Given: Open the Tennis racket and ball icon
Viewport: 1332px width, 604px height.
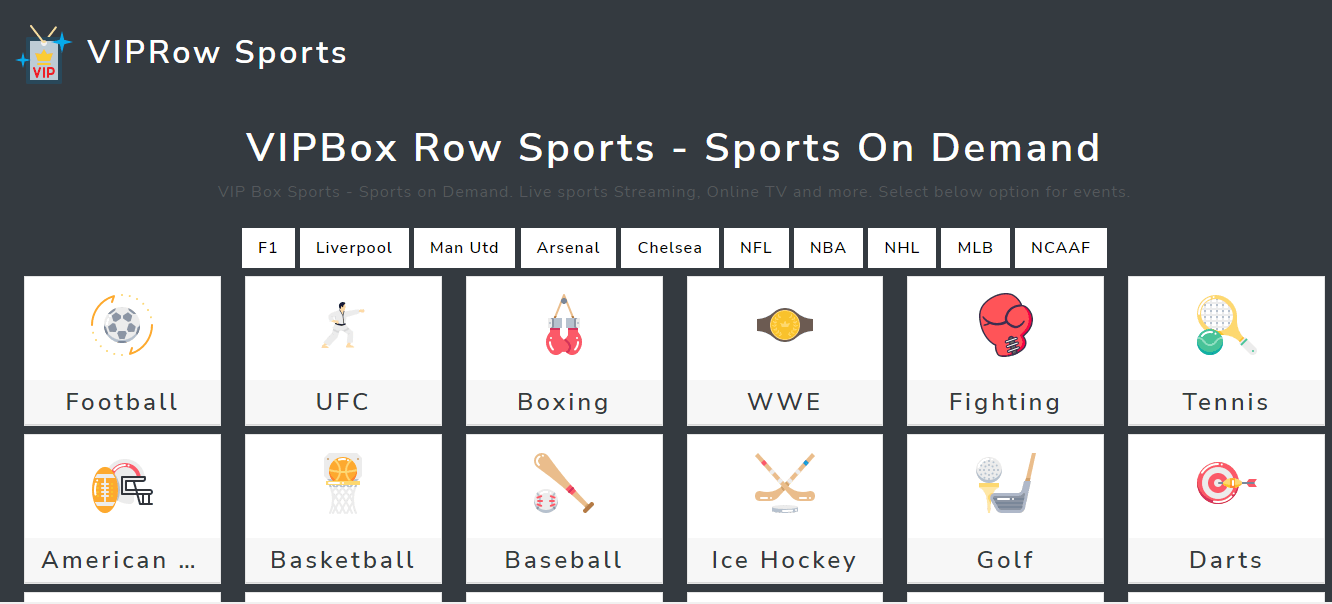Looking at the screenshot, I should 1226,325.
